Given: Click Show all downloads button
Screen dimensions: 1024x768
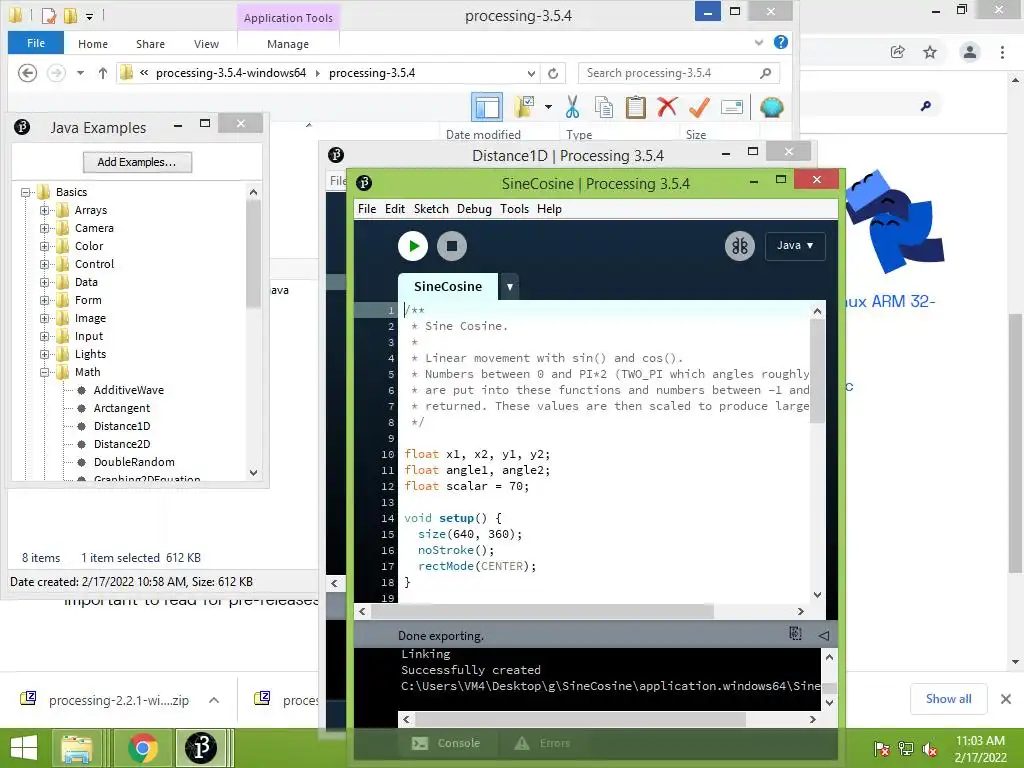Looking at the screenshot, I should point(948,699).
